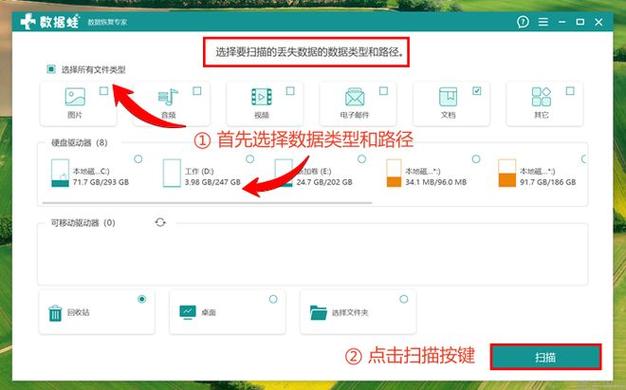This screenshot has width=626, height=390.
Task: Click the 扫描 scan button
Action: [546, 357]
